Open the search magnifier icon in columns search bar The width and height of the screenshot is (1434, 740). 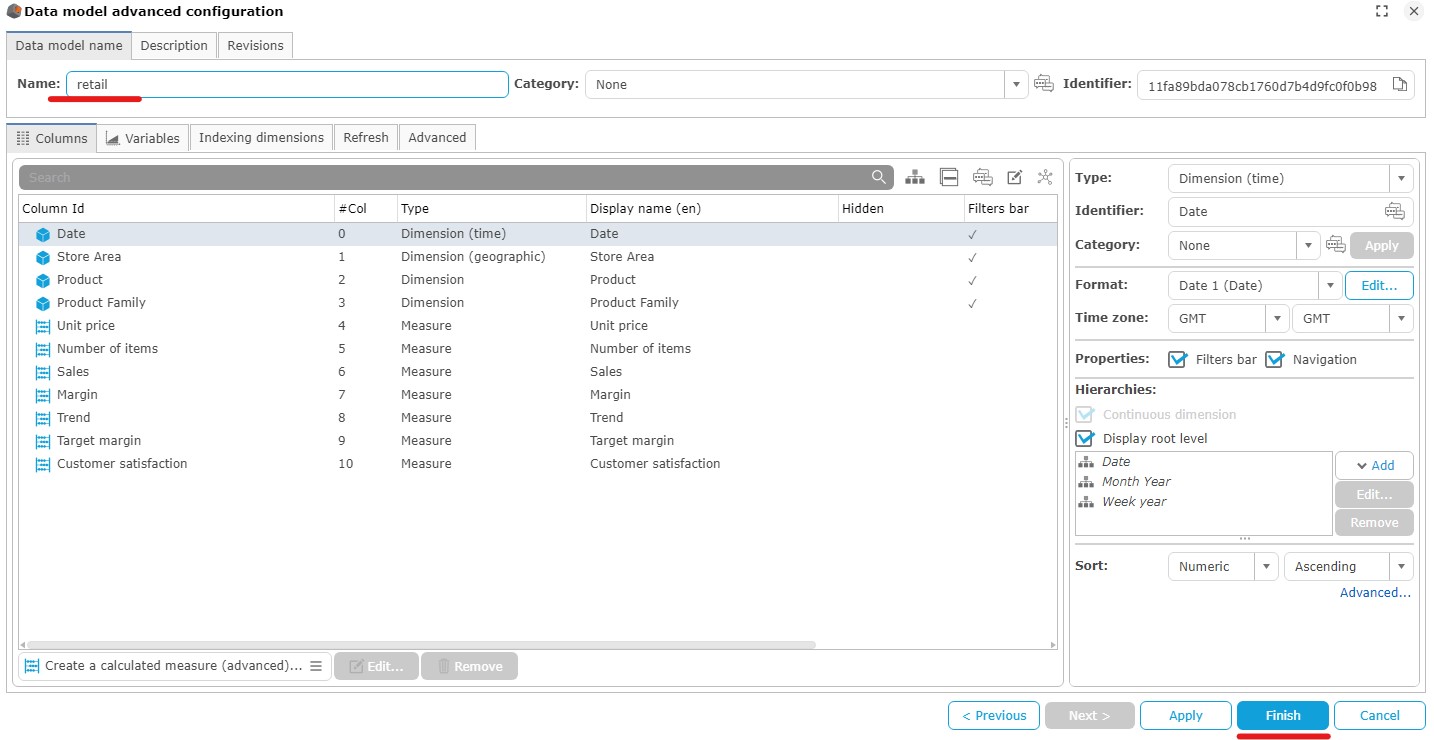(x=878, y=177)
